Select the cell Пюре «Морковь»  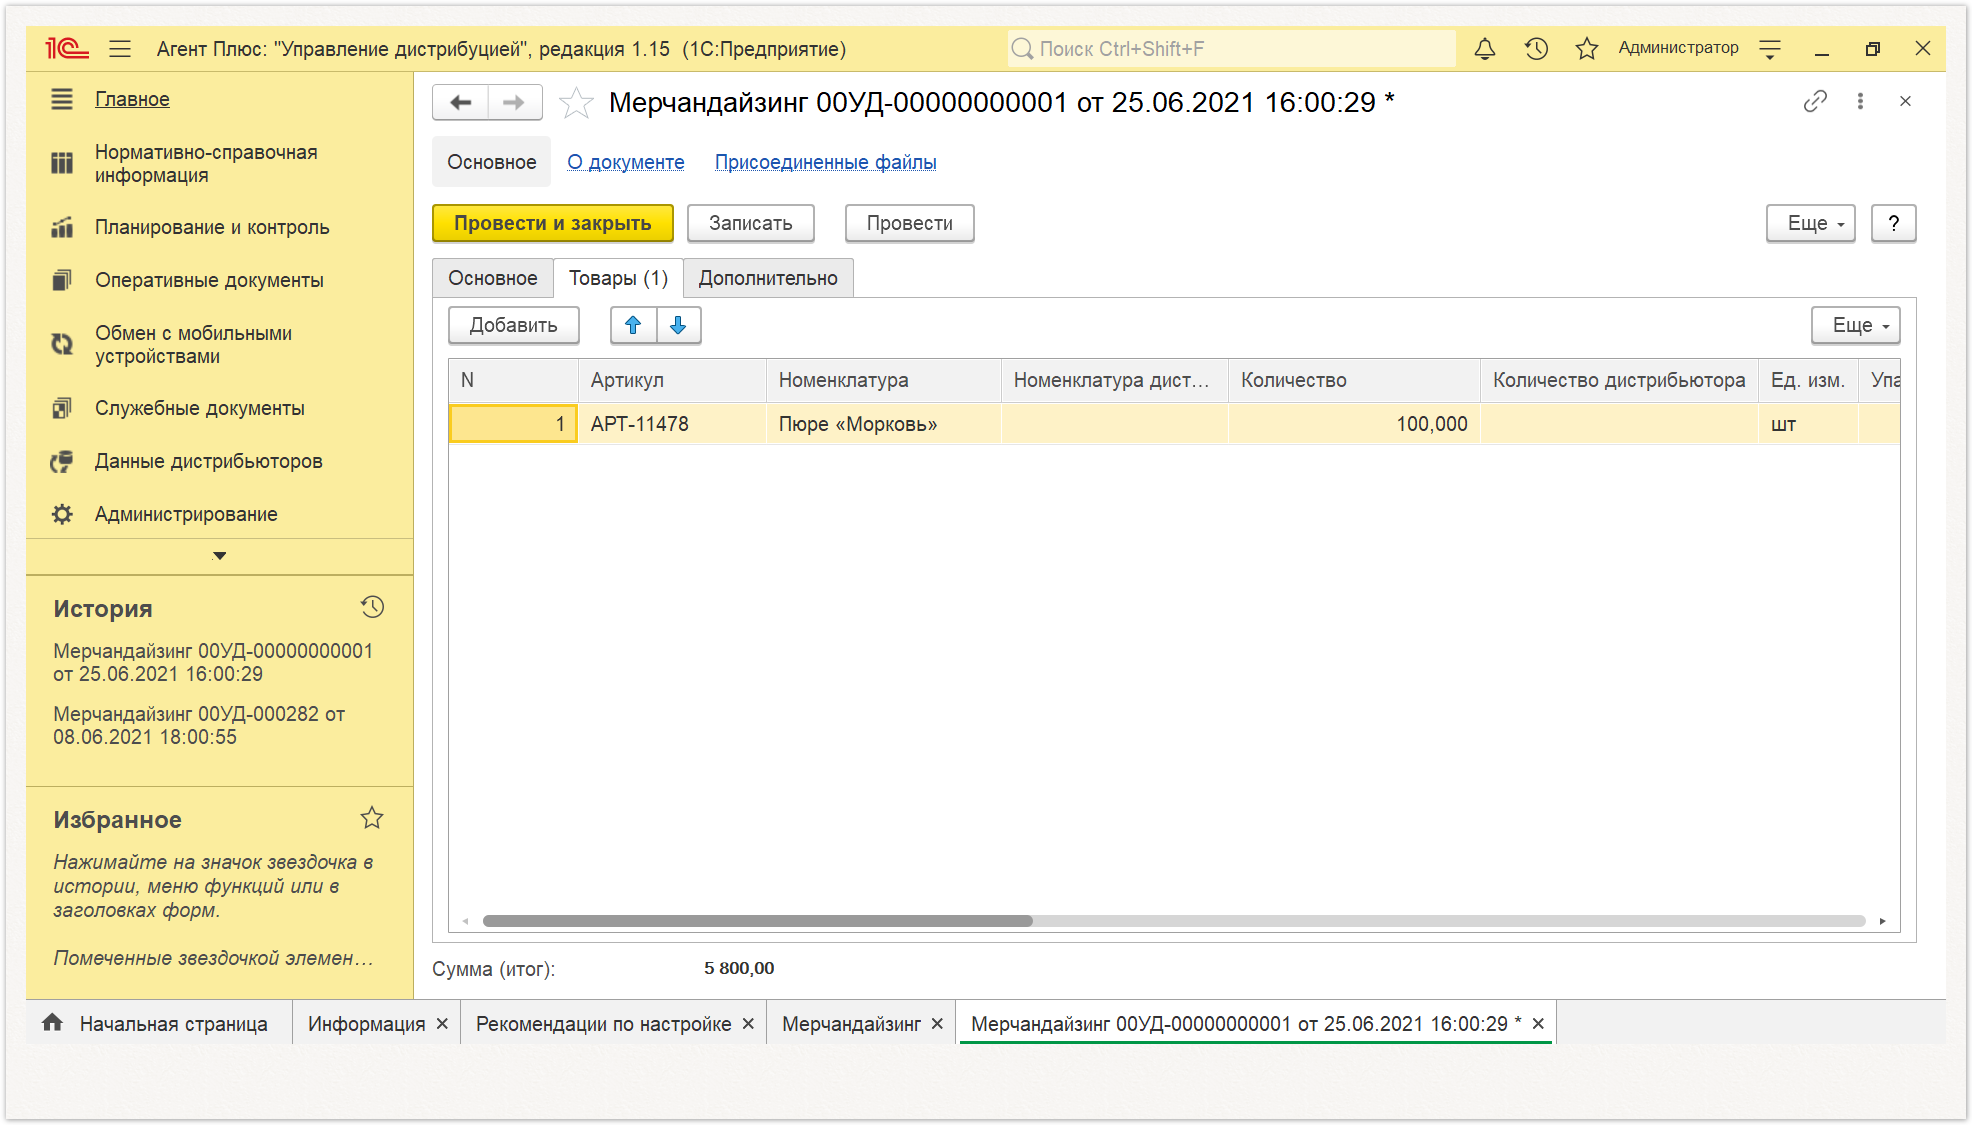884,424
